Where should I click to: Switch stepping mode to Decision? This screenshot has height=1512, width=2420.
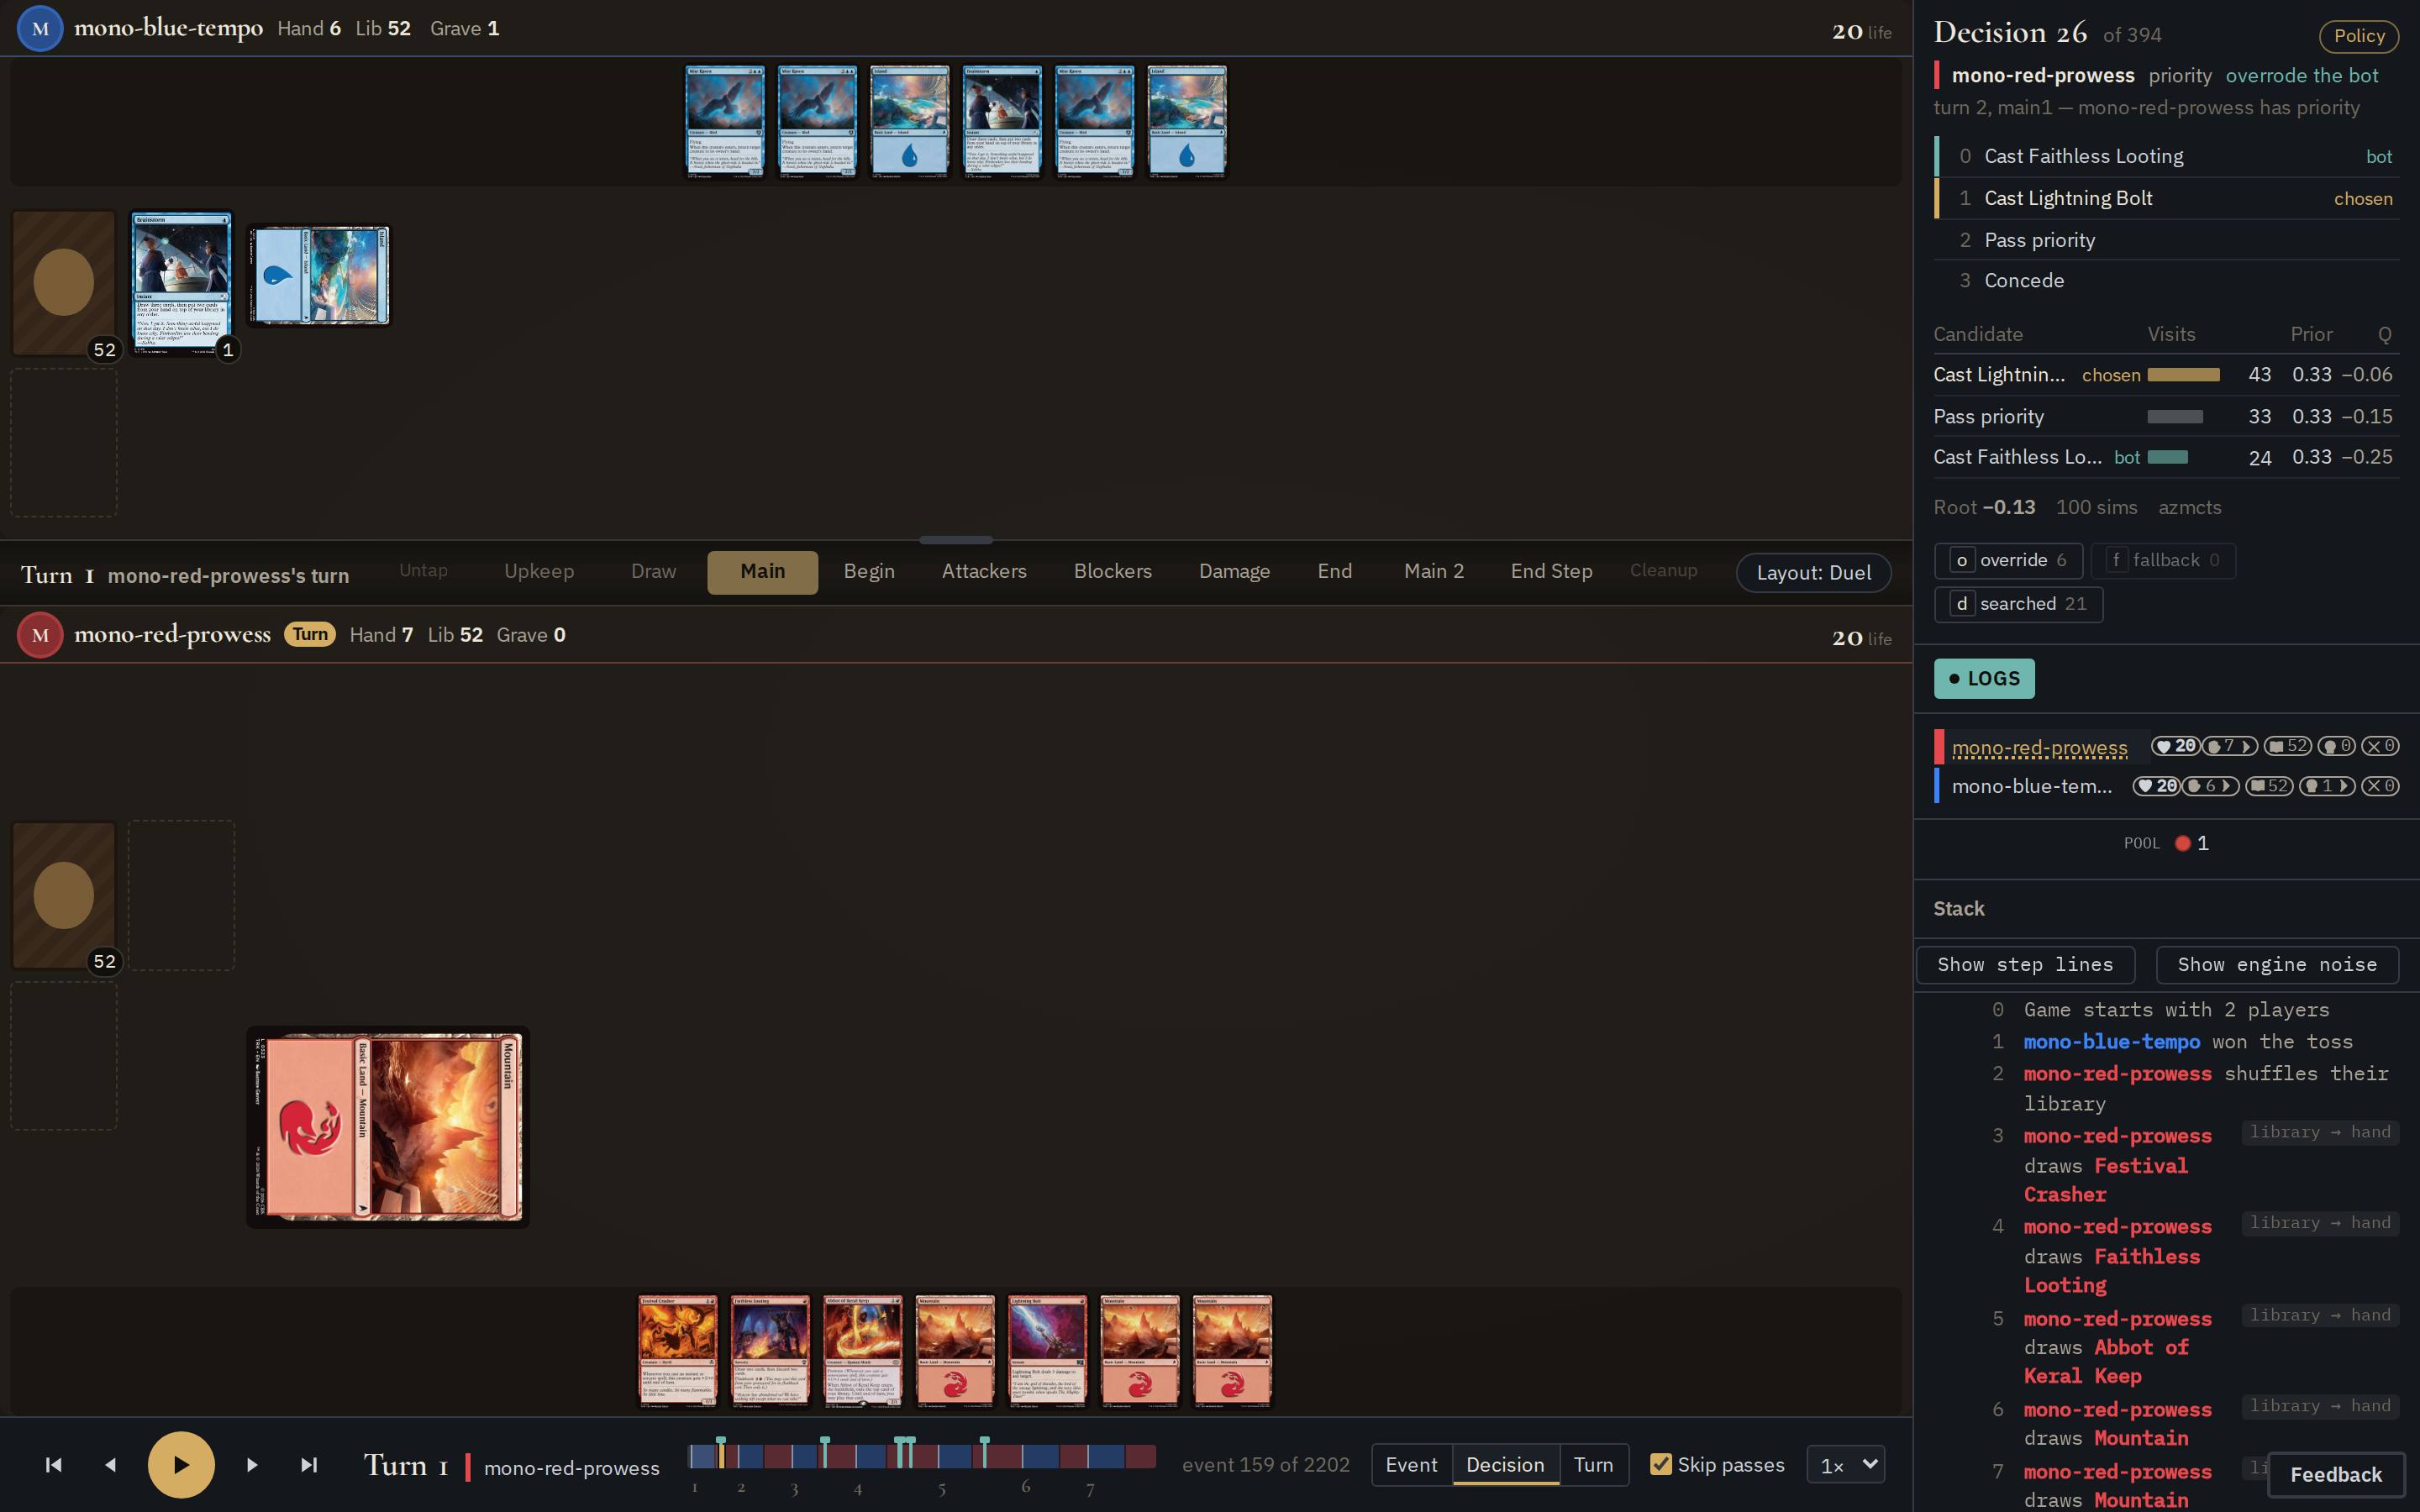coord(1505,1465)
